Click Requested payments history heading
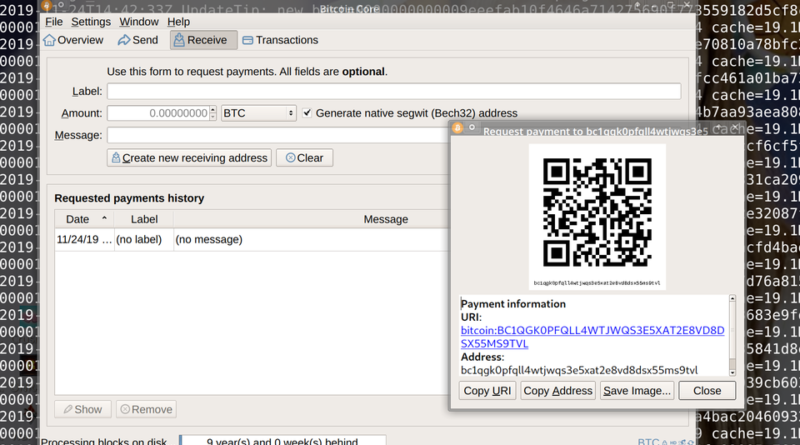 pyautogui.click(x=129, y=198)
